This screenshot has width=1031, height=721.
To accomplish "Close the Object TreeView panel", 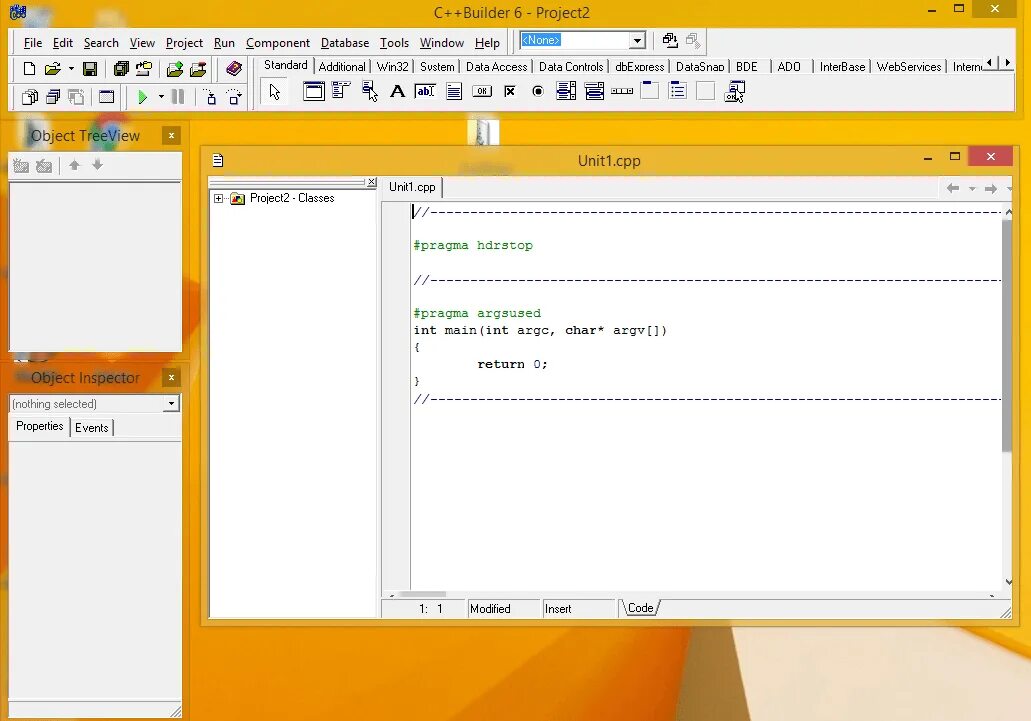I will tap(171, 135).
